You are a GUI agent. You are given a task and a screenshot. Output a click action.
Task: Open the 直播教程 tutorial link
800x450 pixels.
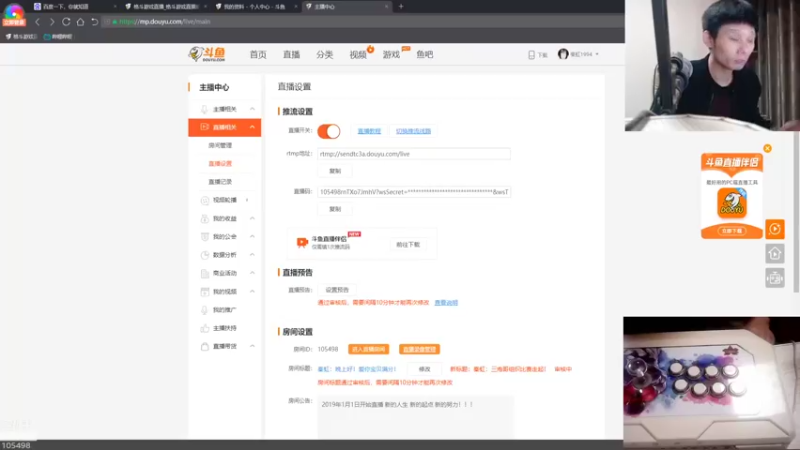click(369, 131)
